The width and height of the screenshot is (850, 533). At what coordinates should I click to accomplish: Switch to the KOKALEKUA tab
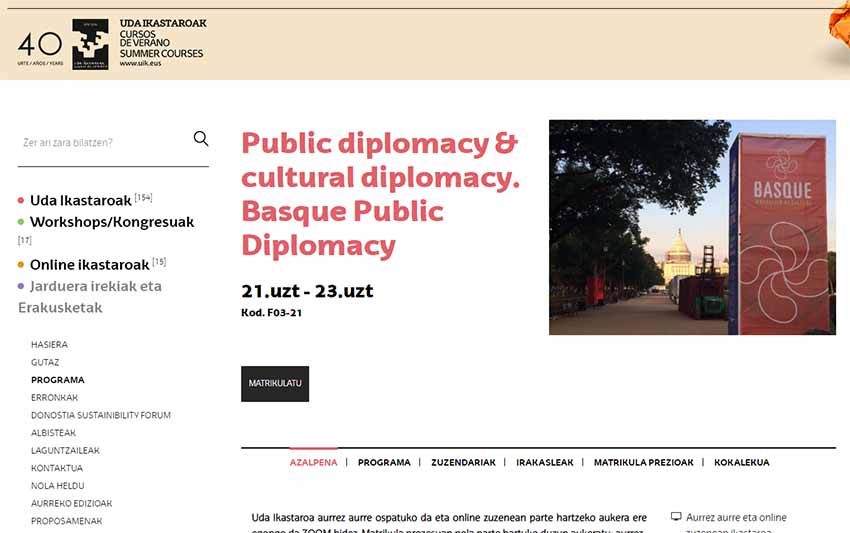742,463
